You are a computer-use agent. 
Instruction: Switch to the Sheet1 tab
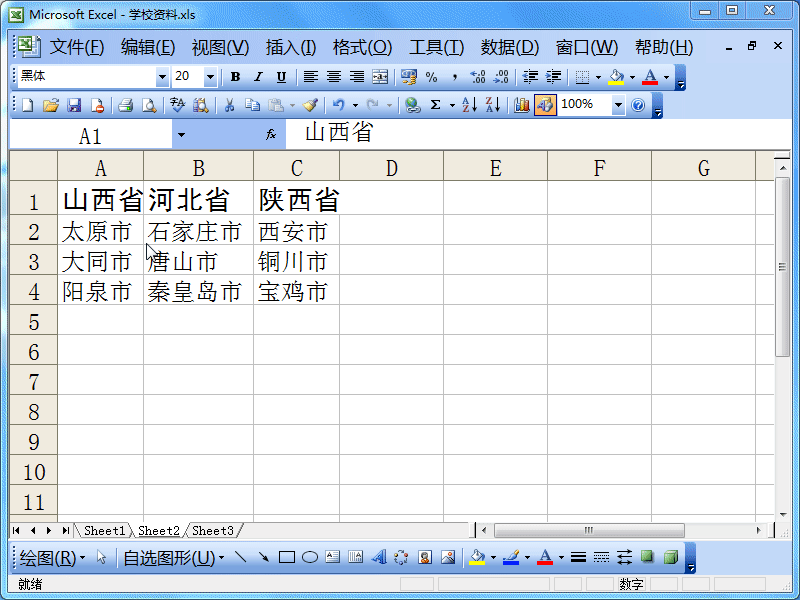tap(104, 531)
